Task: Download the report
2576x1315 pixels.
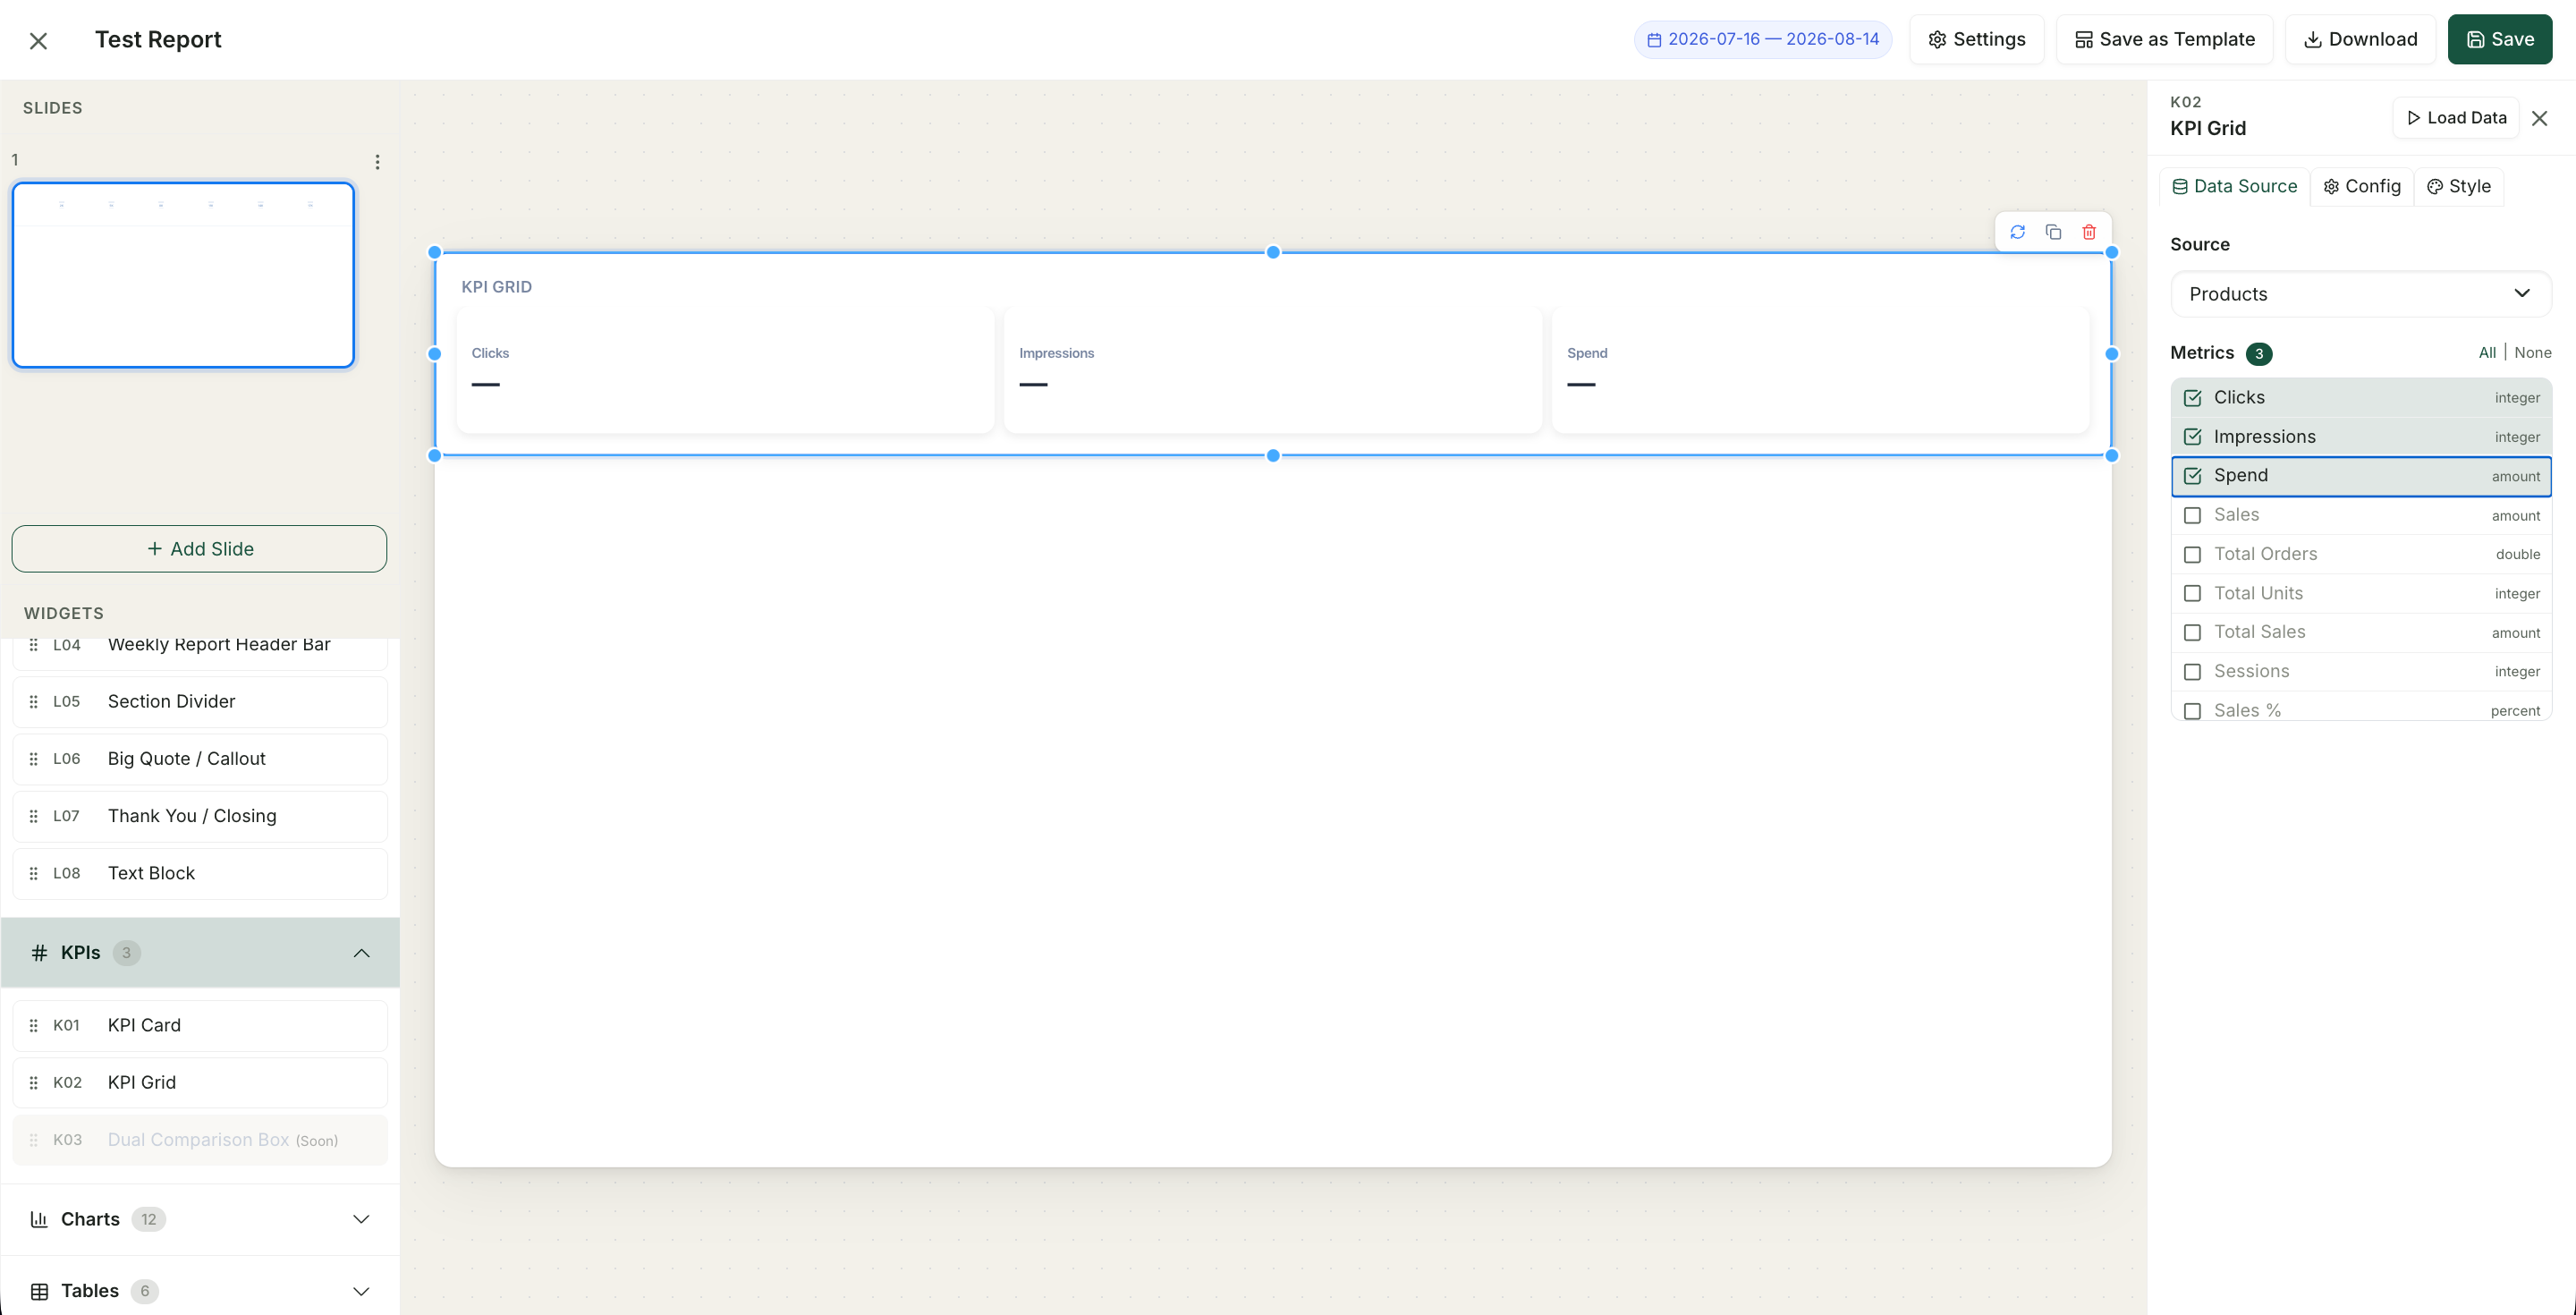Action: (2361, 40)
